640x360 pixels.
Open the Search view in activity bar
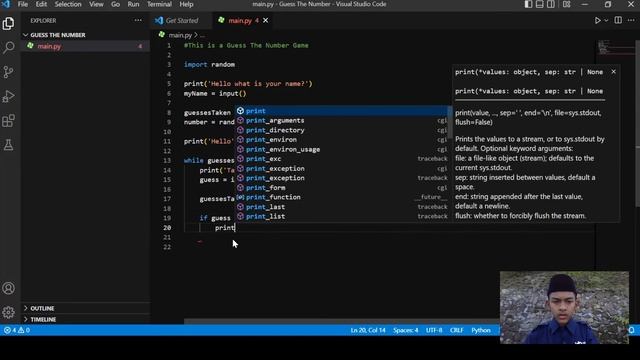pos(8,48)
